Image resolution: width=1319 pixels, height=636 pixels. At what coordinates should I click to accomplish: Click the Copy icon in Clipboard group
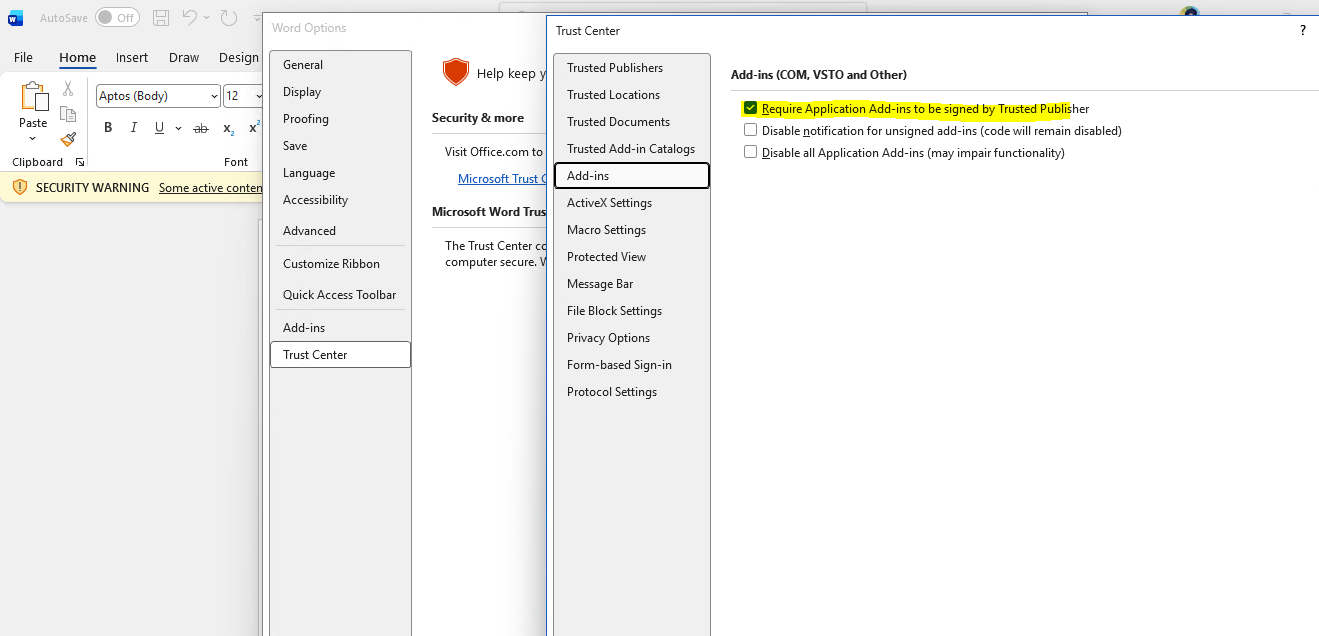click(x=67, y=114)
